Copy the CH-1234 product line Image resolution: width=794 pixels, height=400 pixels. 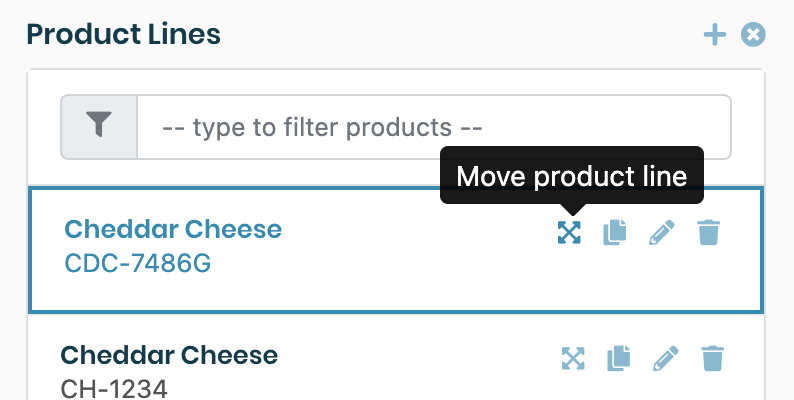(x=618, y=358)
